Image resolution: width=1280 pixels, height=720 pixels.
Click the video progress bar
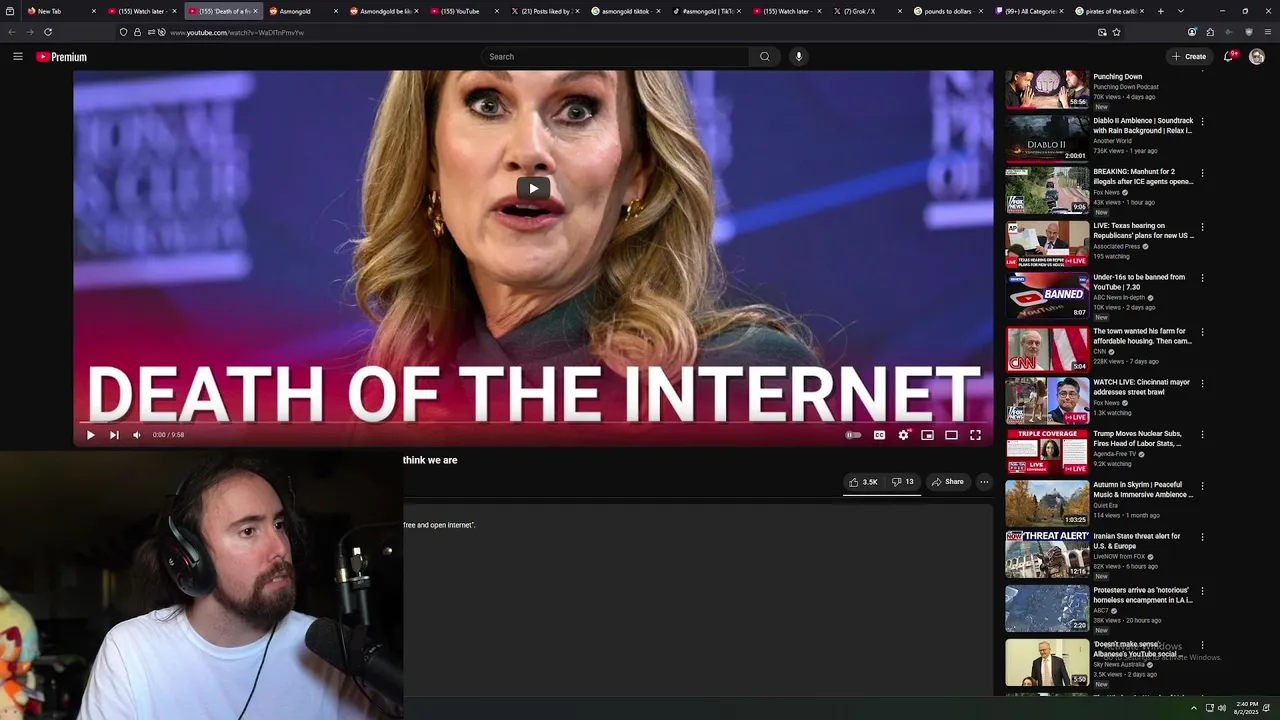point(533,422)
